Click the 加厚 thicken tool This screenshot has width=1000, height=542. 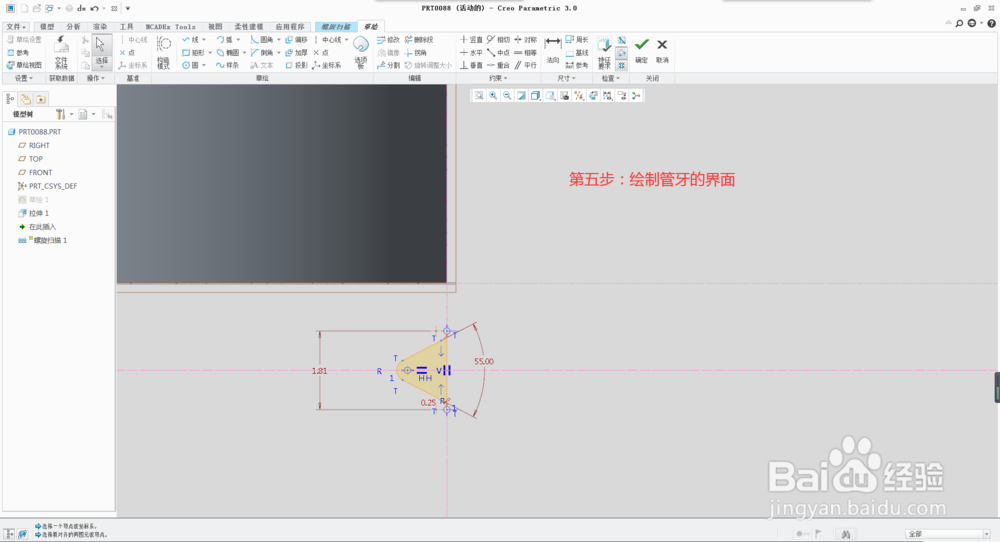click(297, 52)
